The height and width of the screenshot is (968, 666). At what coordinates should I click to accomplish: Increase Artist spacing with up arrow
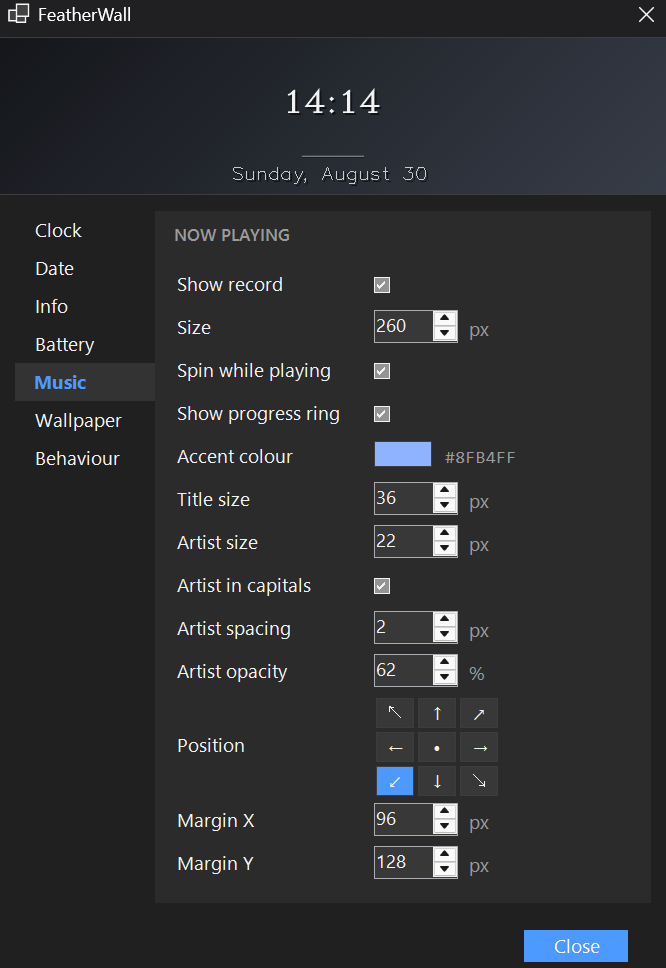pos(444,620)
